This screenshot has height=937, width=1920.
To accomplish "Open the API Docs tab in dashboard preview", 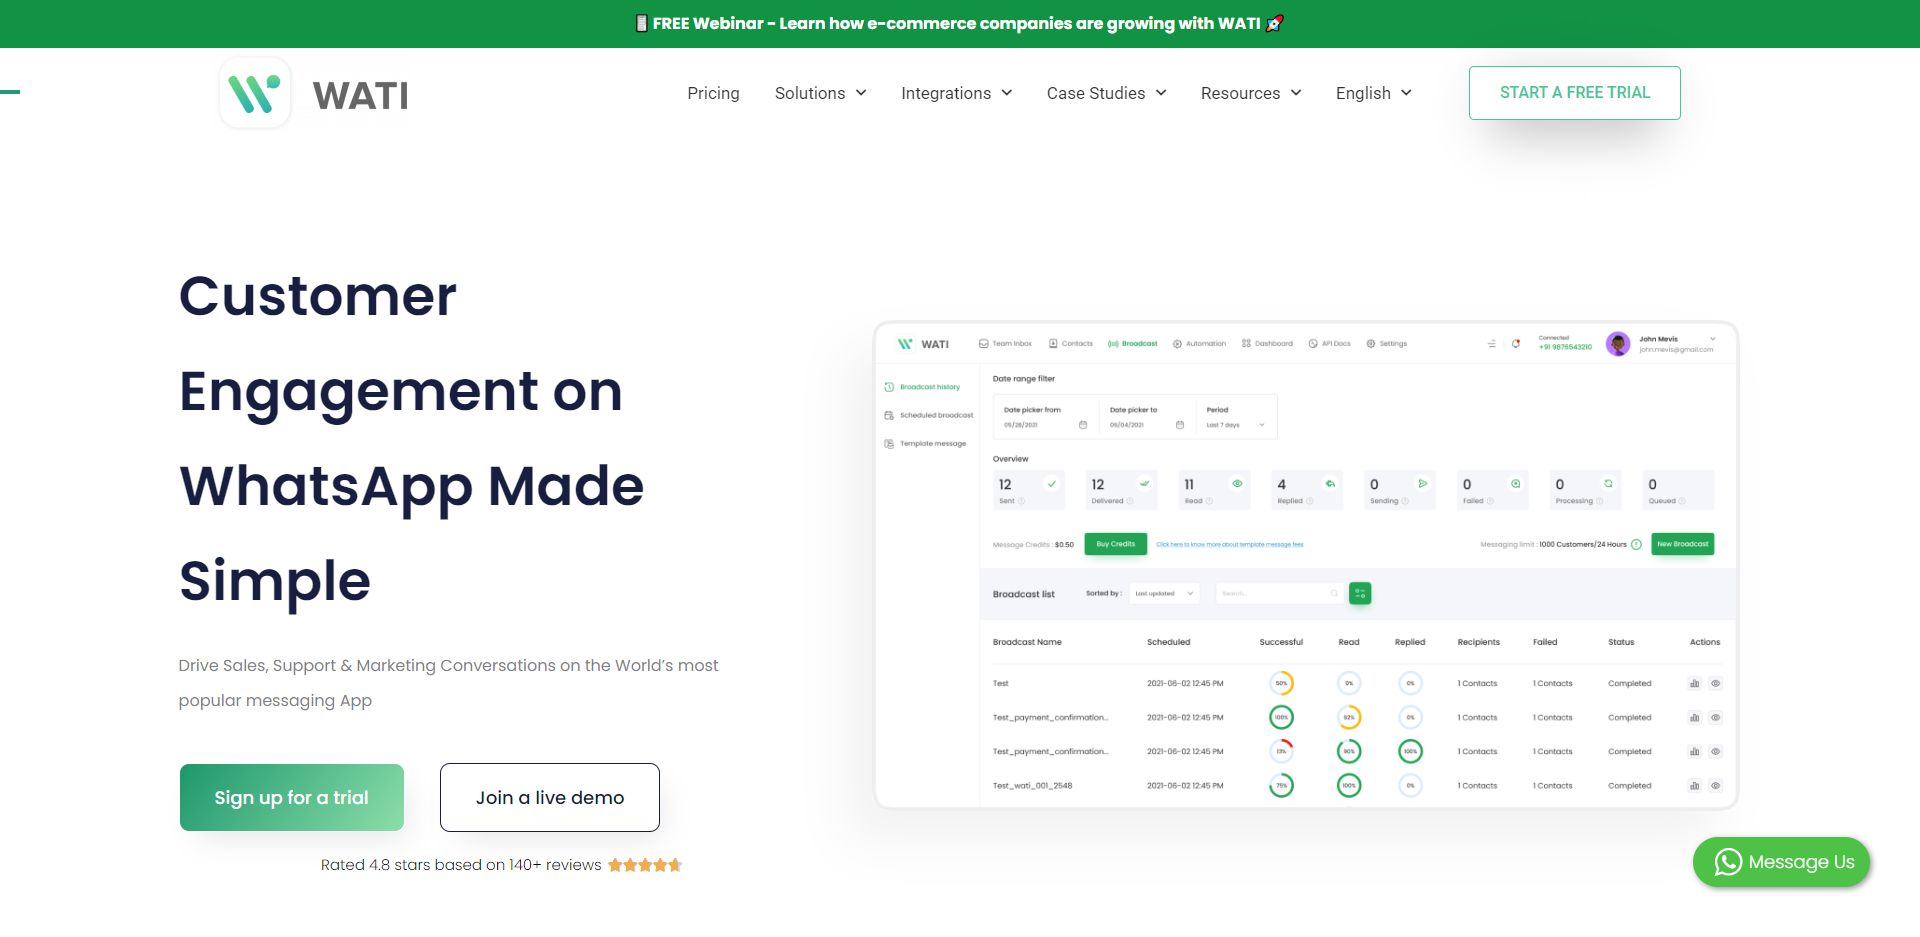I will click(x=1329, y=343).
